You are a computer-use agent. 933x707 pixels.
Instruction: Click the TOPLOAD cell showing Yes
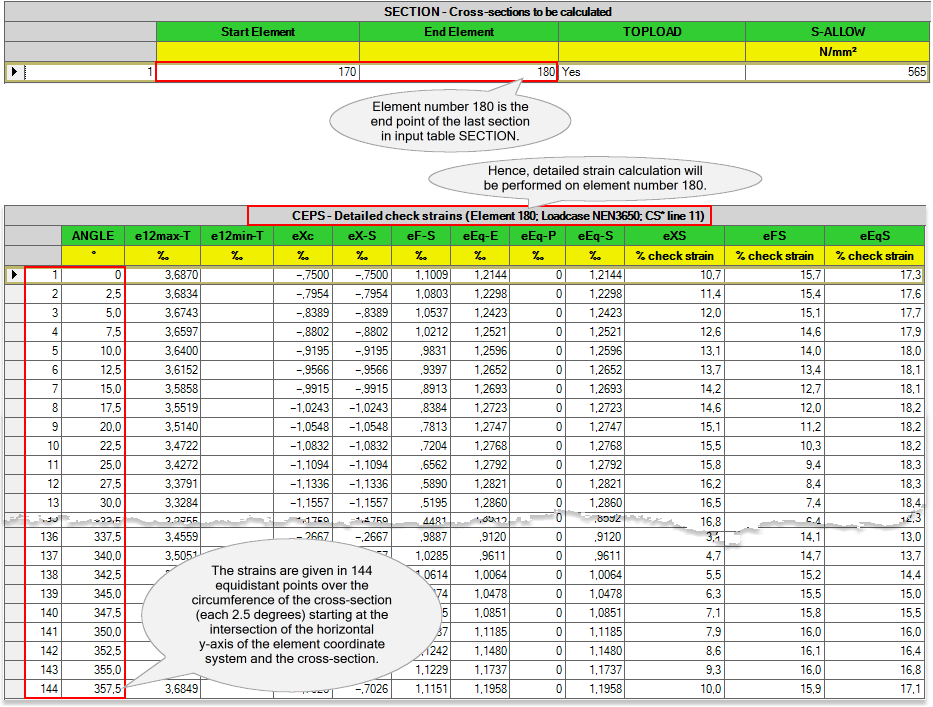pos(651,72)
